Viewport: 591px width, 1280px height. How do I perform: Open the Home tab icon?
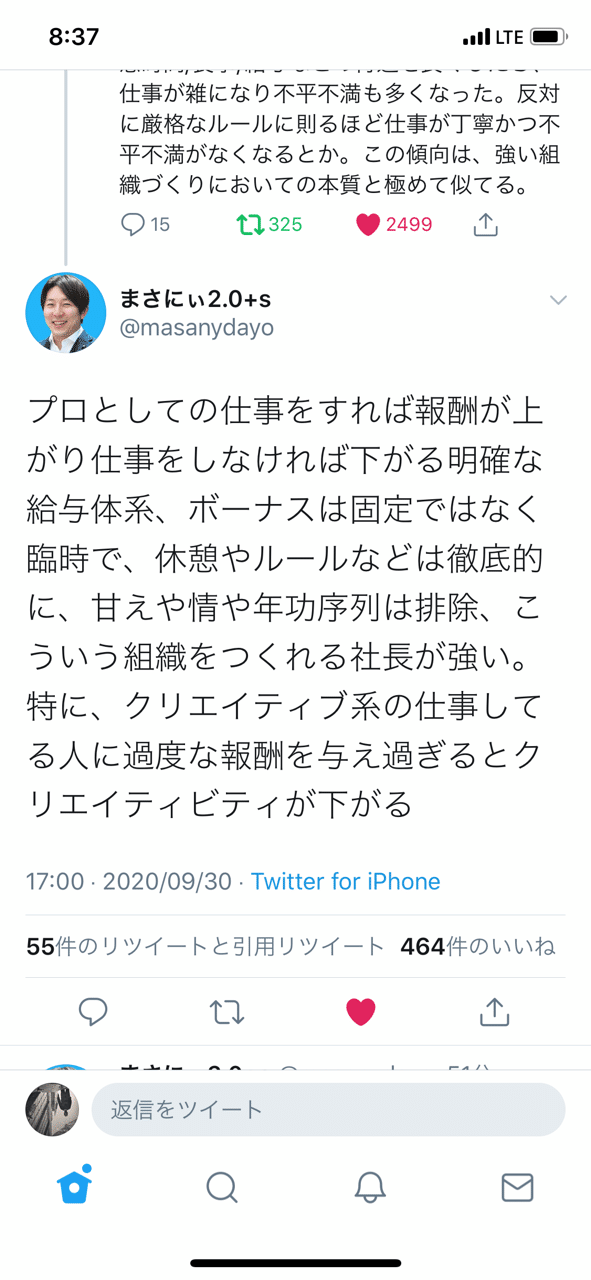(74, 1189)
